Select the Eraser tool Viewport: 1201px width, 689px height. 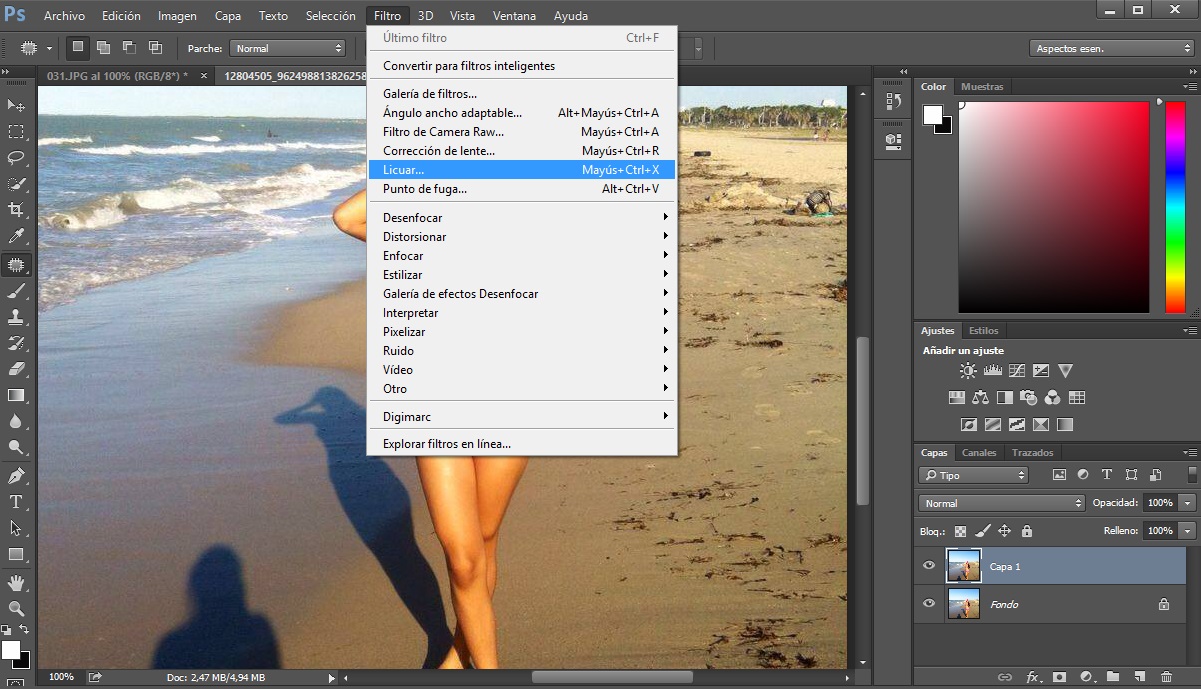coord(16,369)
